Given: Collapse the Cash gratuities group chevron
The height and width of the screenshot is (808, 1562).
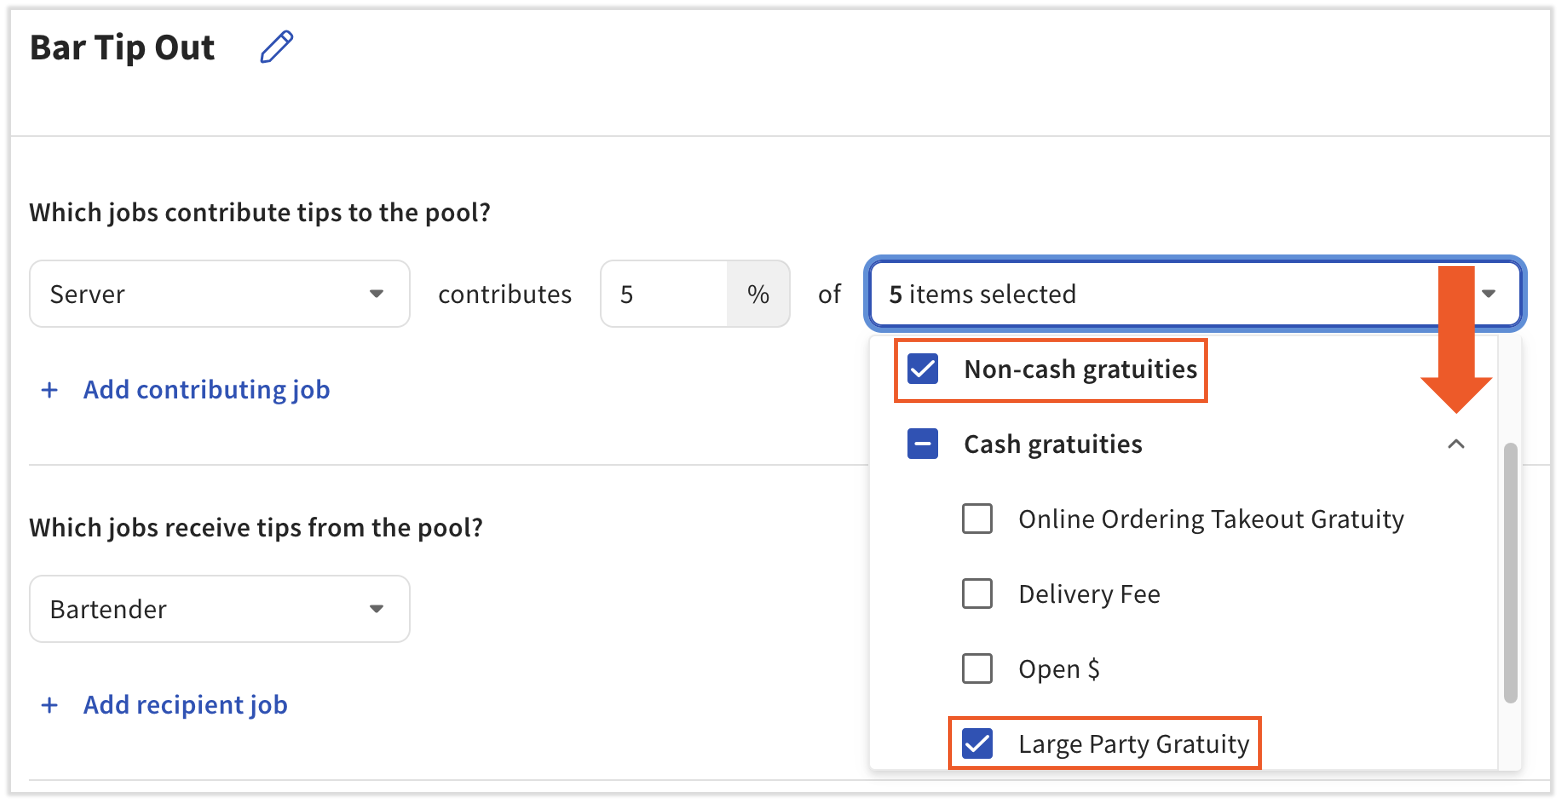Looking at the screenshot, I should (1457, 443).
